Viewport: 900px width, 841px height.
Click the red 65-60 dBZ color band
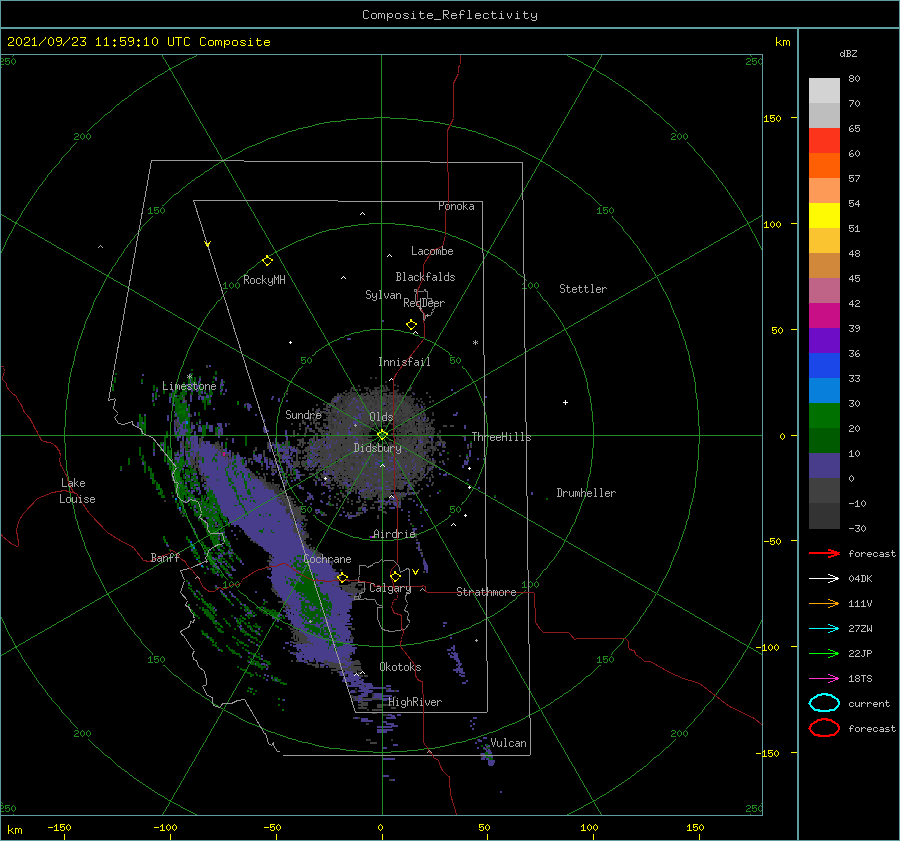[824, 141]
